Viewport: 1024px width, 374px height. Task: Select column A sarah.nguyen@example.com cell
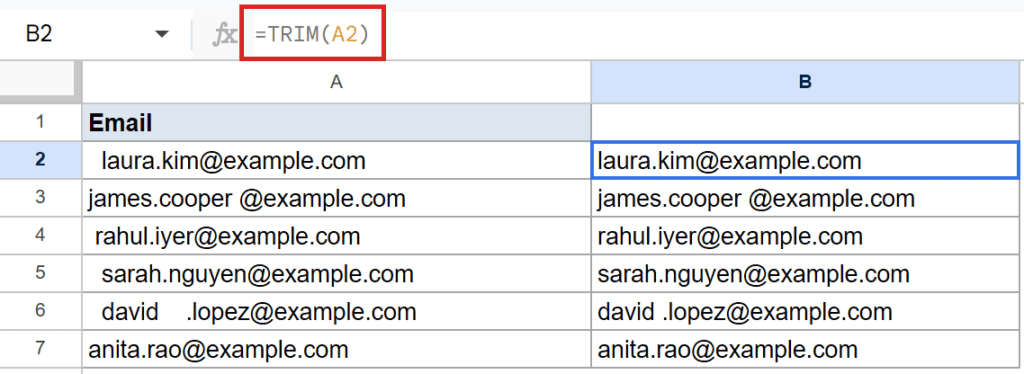(x=336, y=273)
